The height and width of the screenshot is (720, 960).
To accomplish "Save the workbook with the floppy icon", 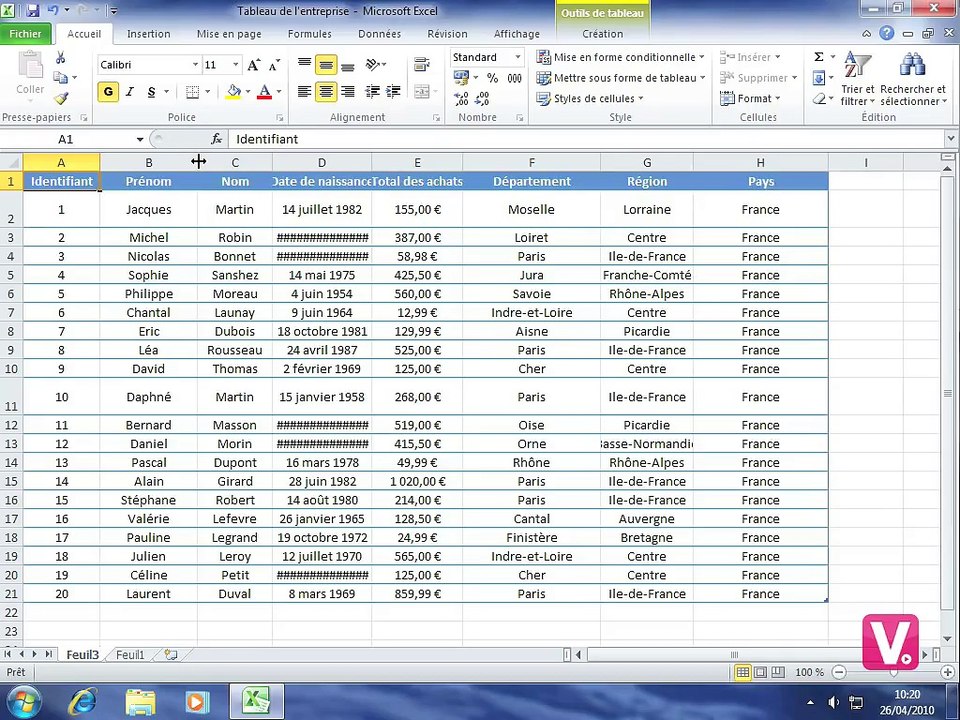I will (x=32, y=10).
